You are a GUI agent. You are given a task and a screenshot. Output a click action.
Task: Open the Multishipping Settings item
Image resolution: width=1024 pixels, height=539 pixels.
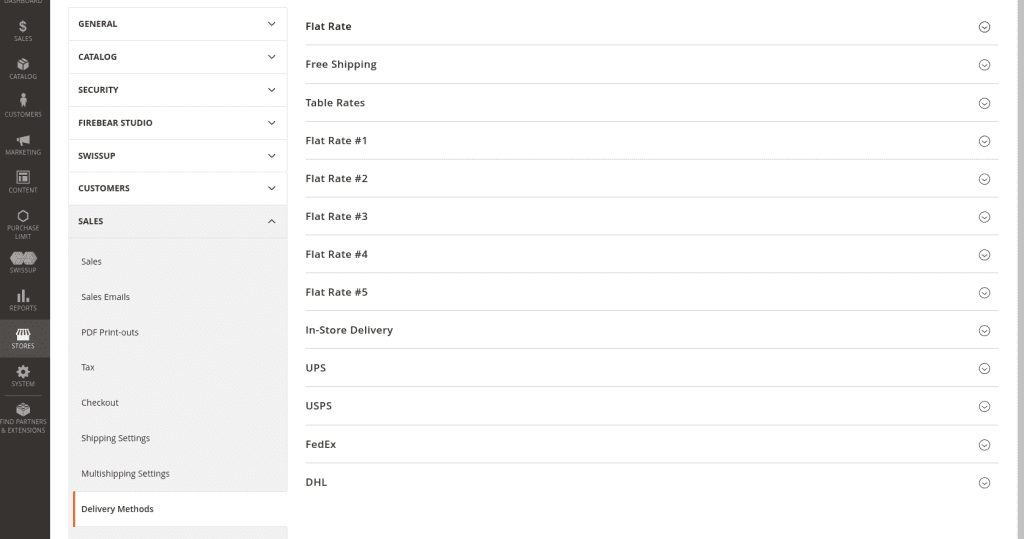125,474
